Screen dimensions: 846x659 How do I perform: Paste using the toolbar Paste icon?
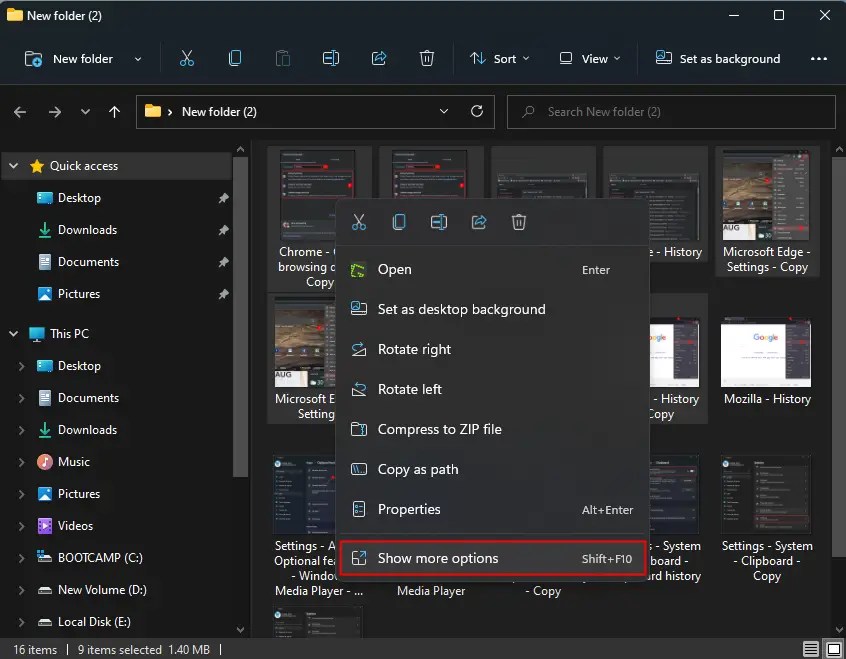point(283,58)
